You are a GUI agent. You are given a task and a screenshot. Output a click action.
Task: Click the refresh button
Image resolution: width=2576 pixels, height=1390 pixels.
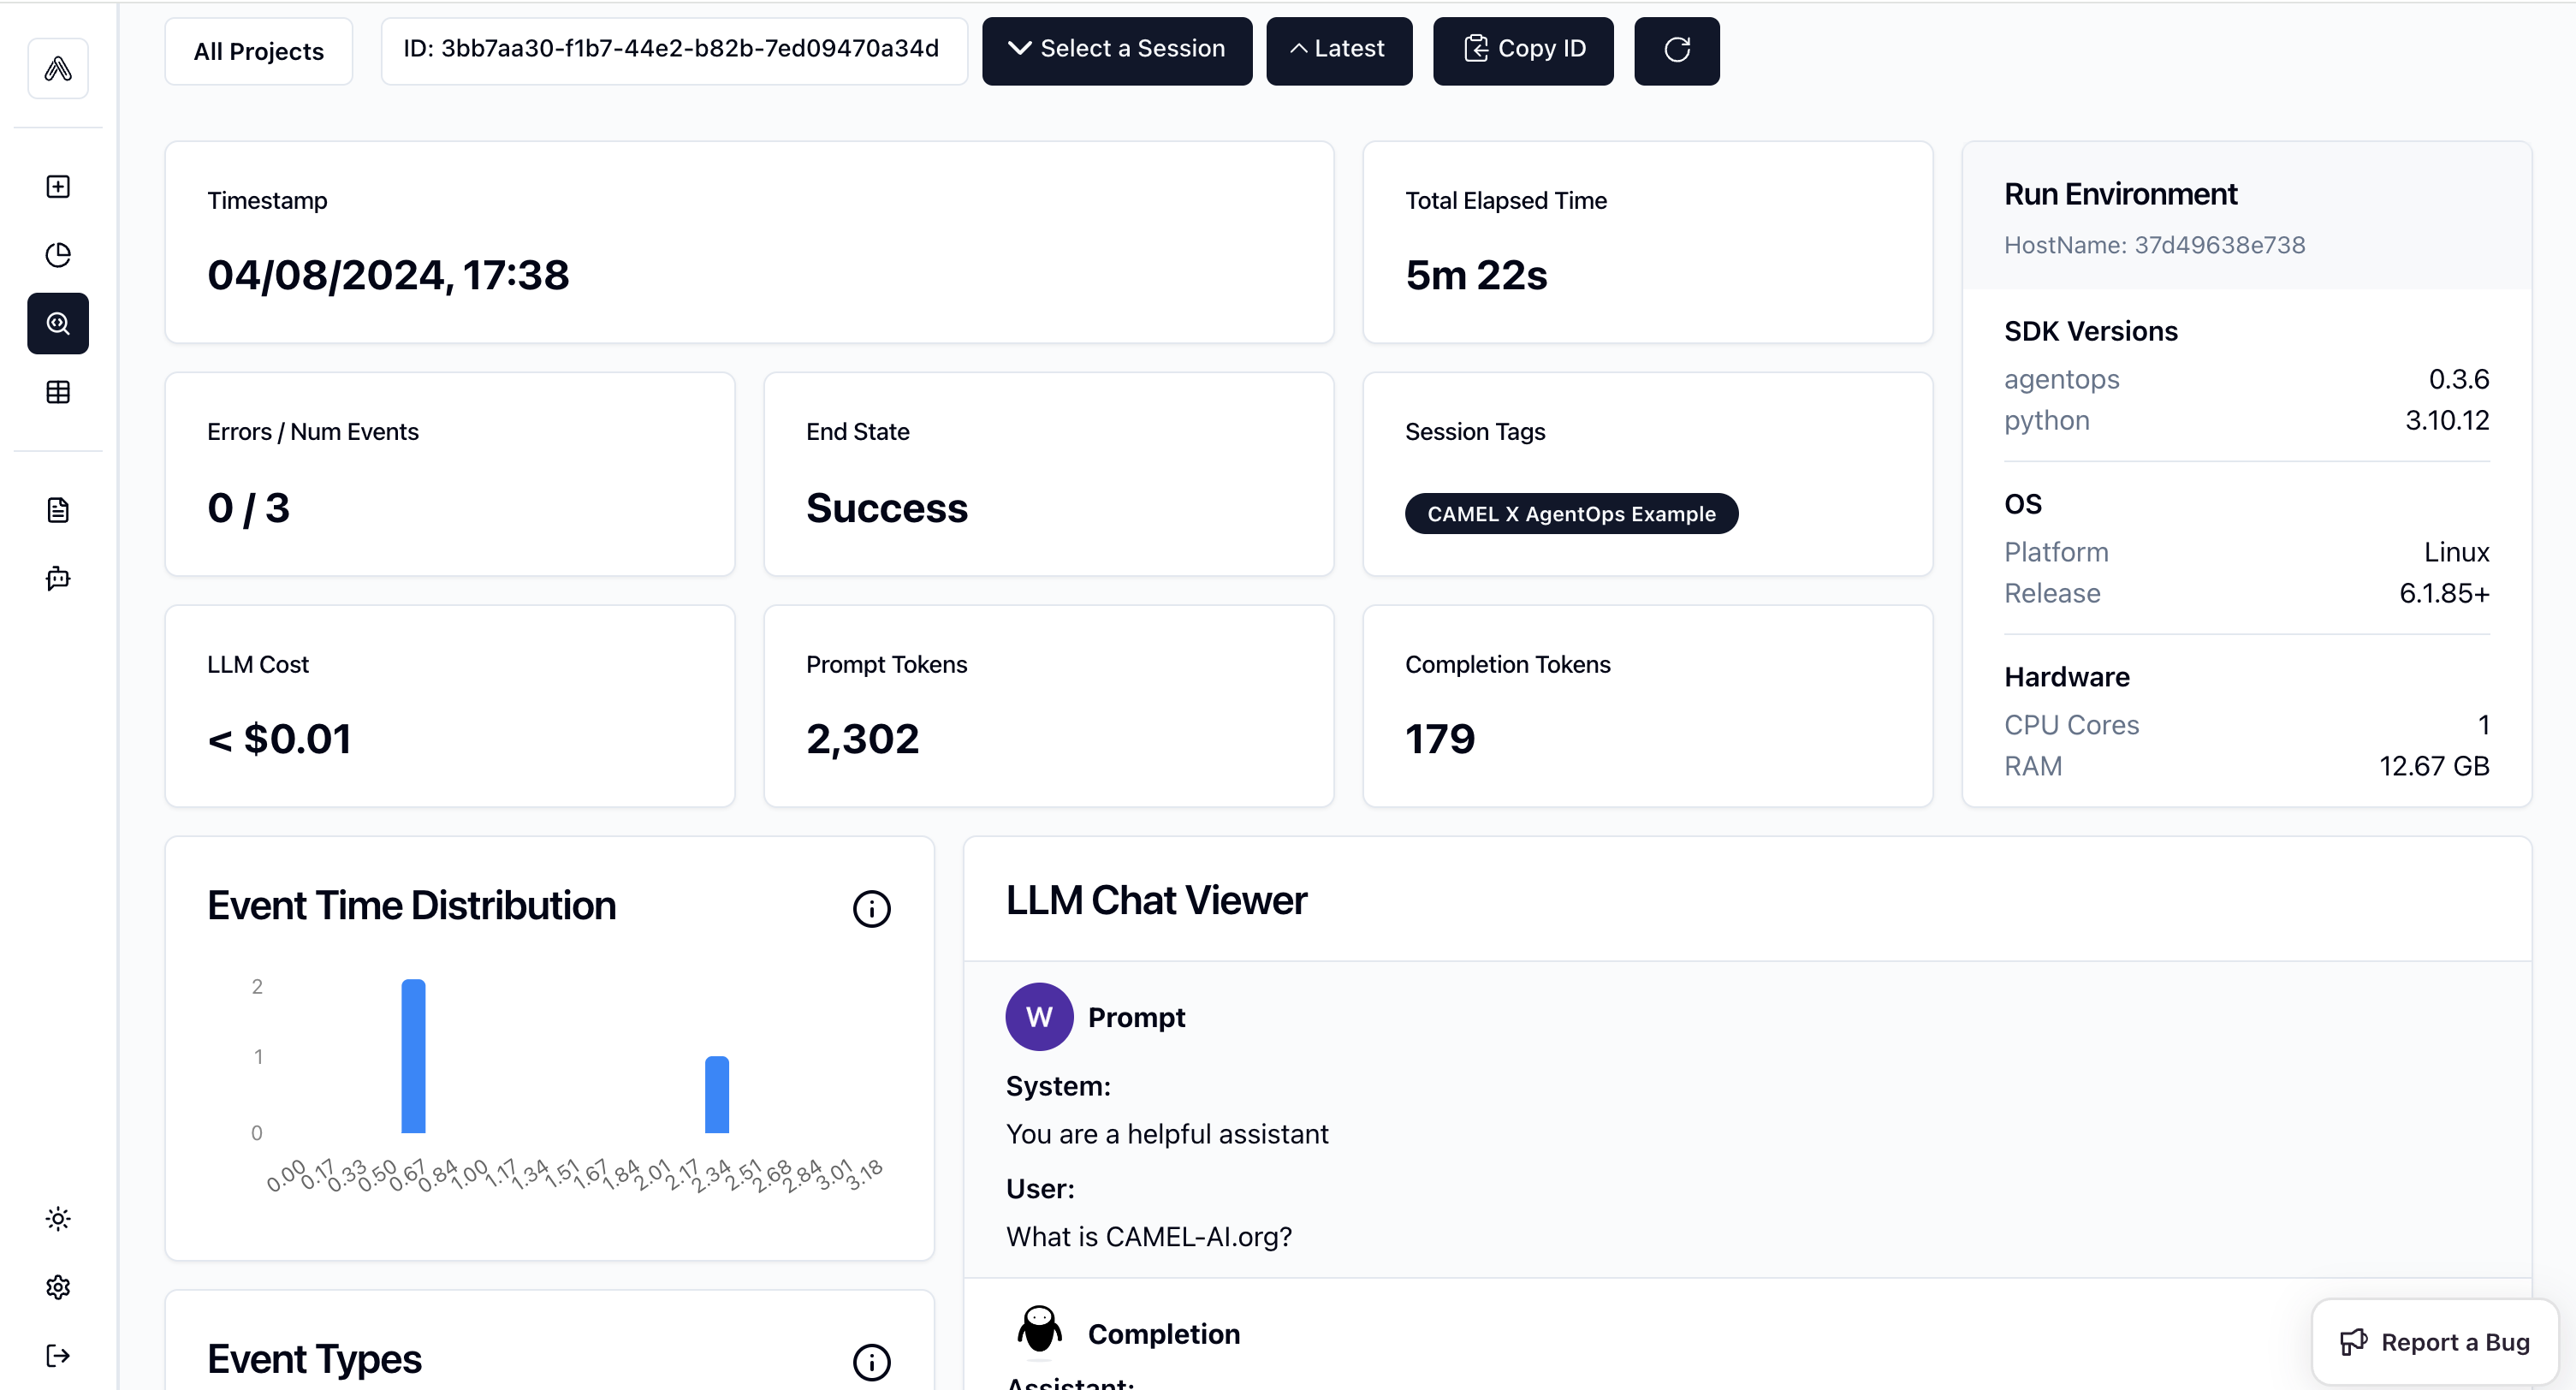coord(1677,50)
